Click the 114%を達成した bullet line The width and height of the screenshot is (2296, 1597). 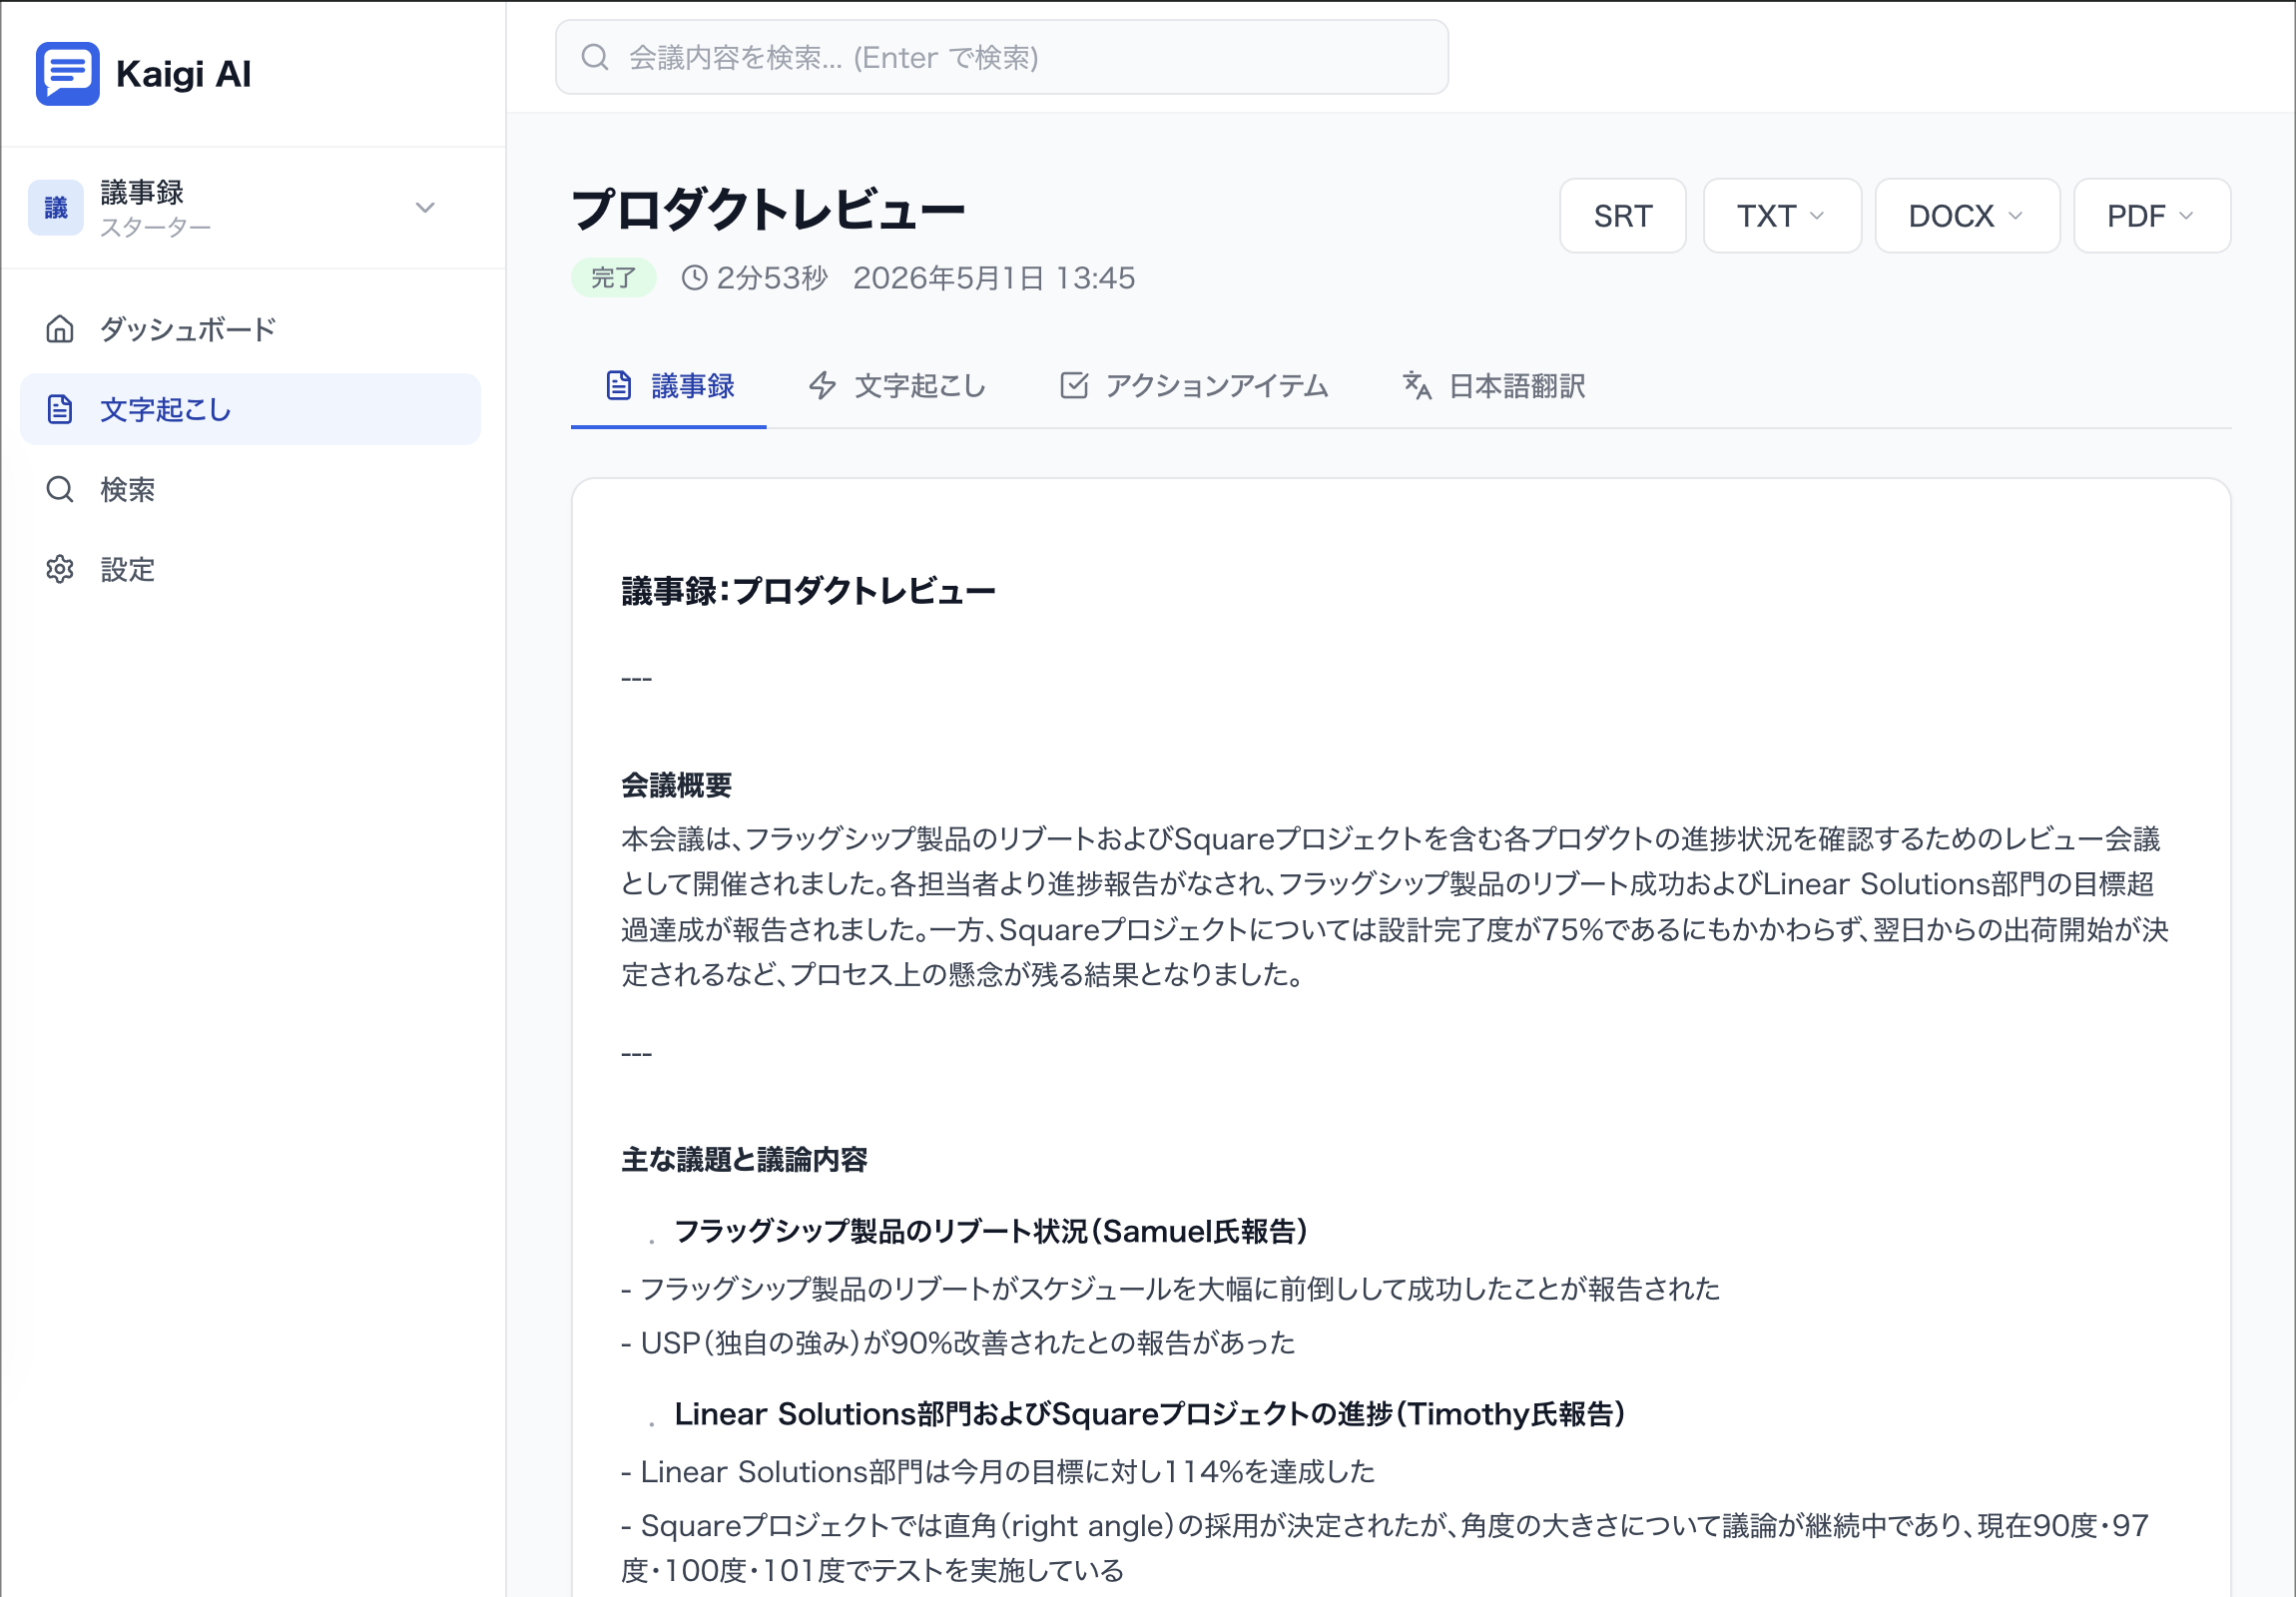pos(998,1471)
